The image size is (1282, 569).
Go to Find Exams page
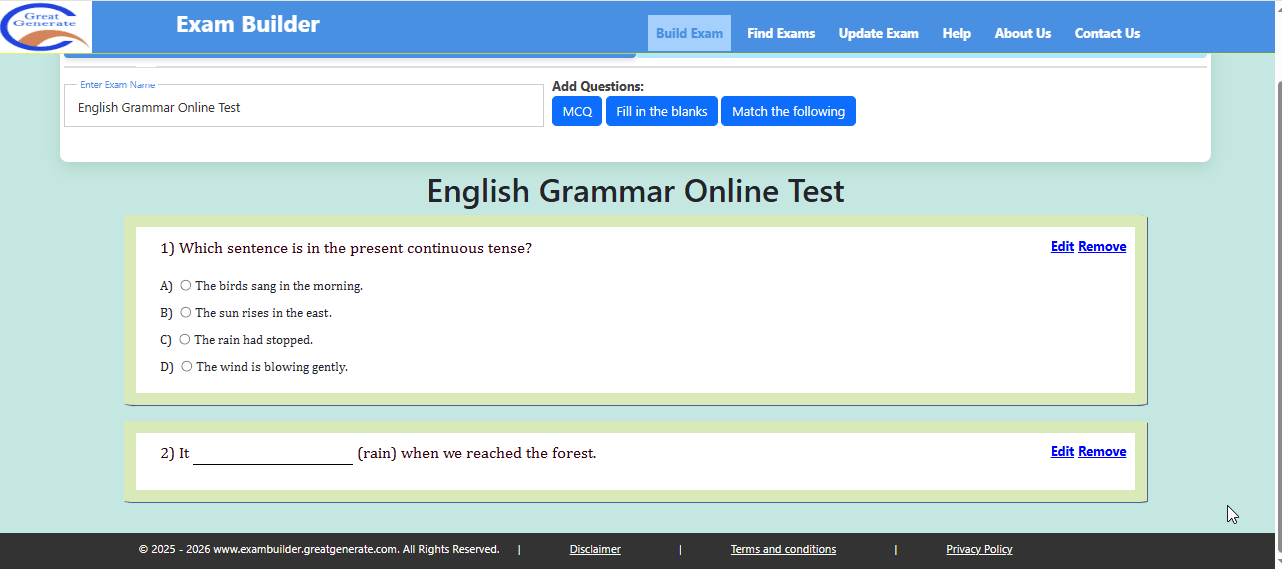(781, 33)
